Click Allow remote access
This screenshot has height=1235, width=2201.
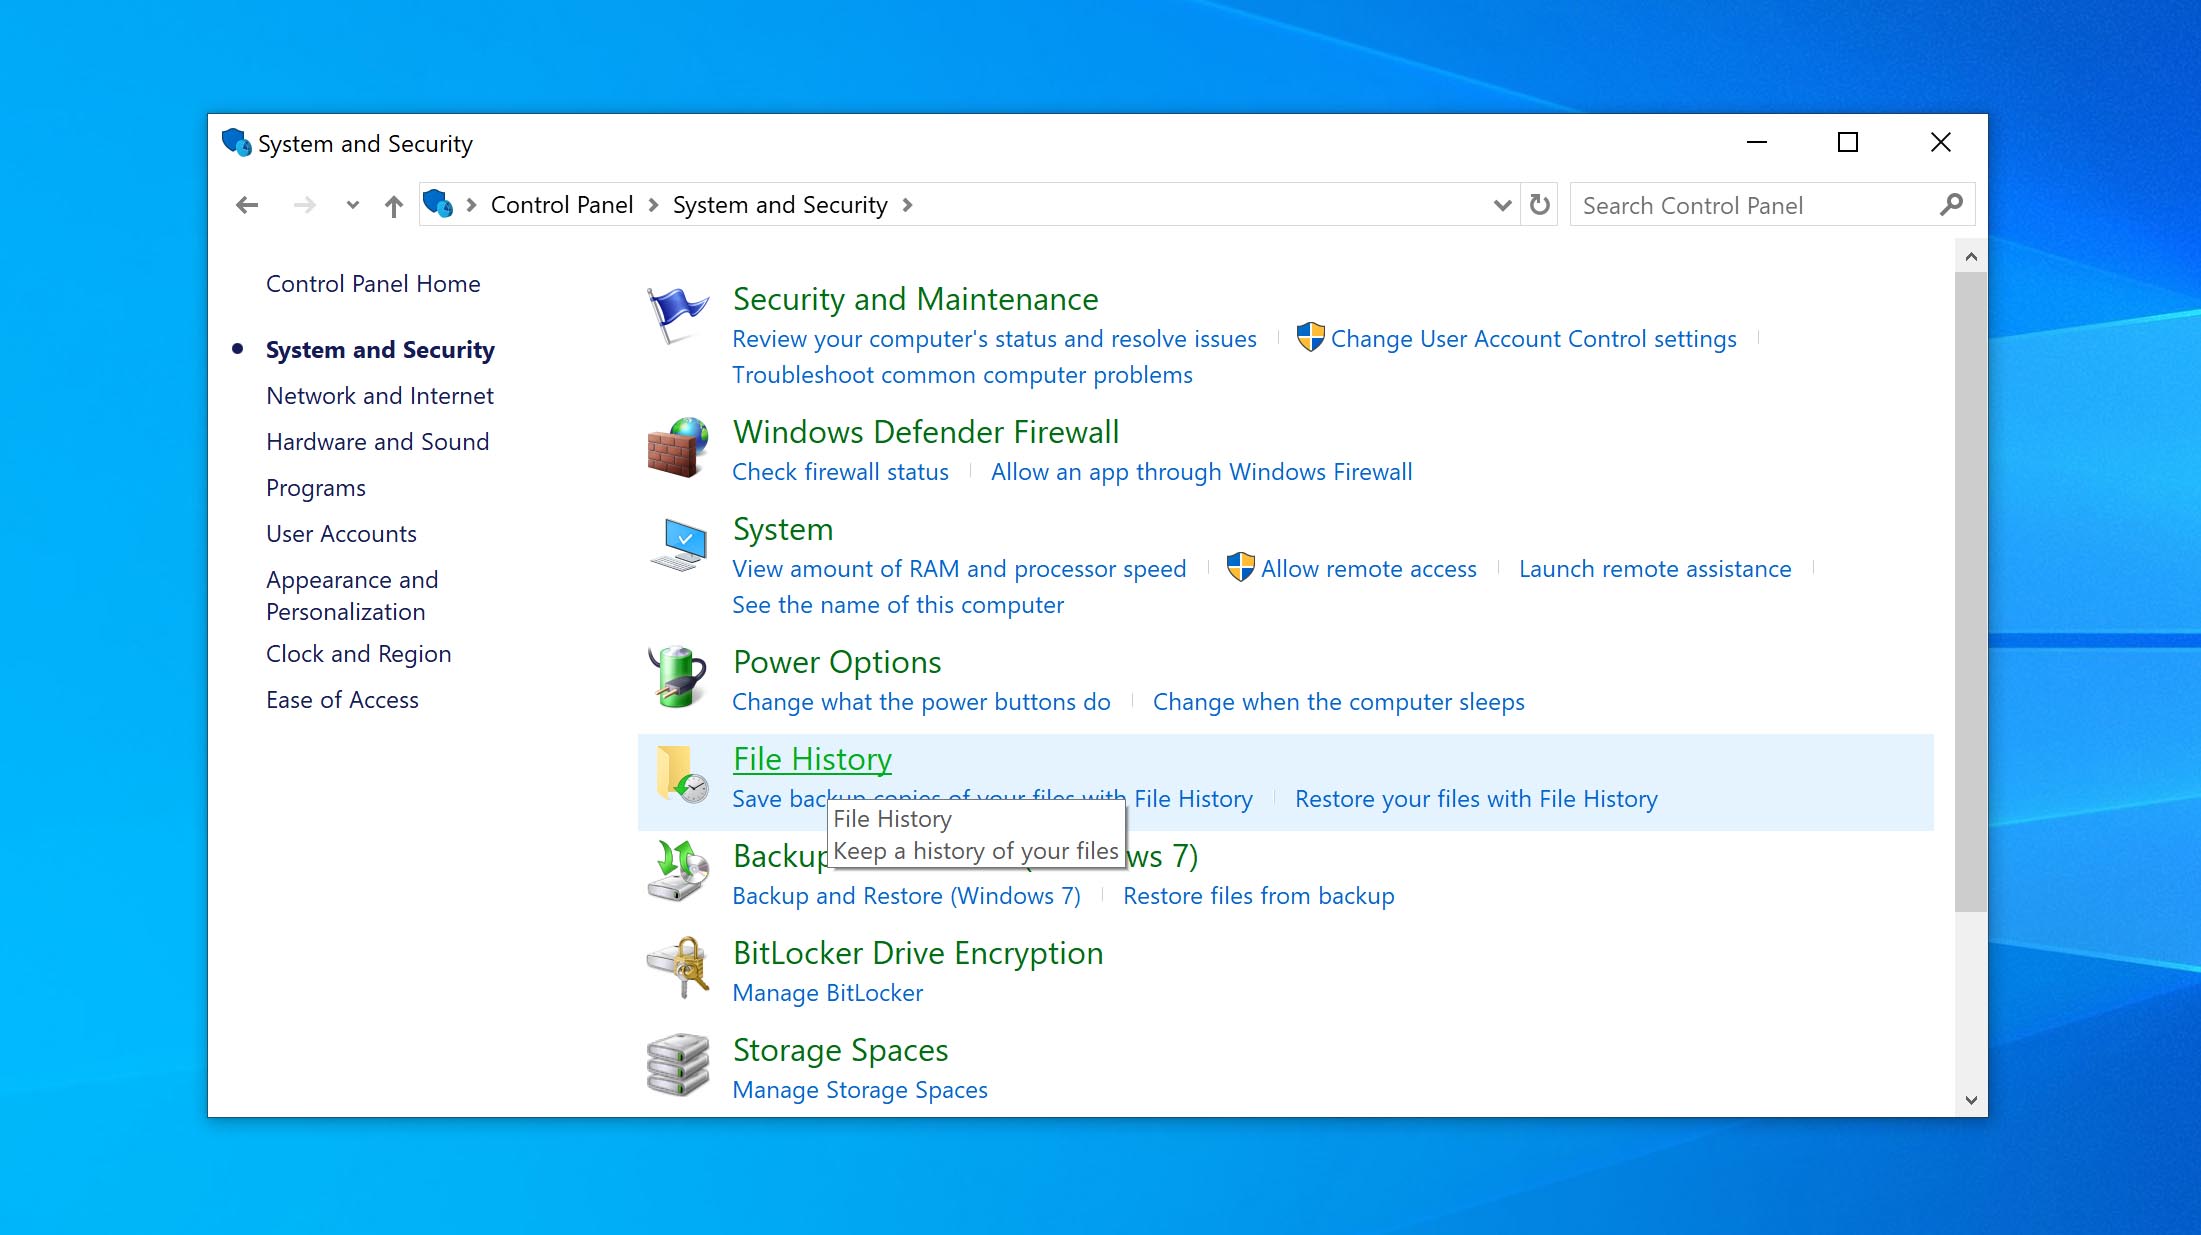1368,569
